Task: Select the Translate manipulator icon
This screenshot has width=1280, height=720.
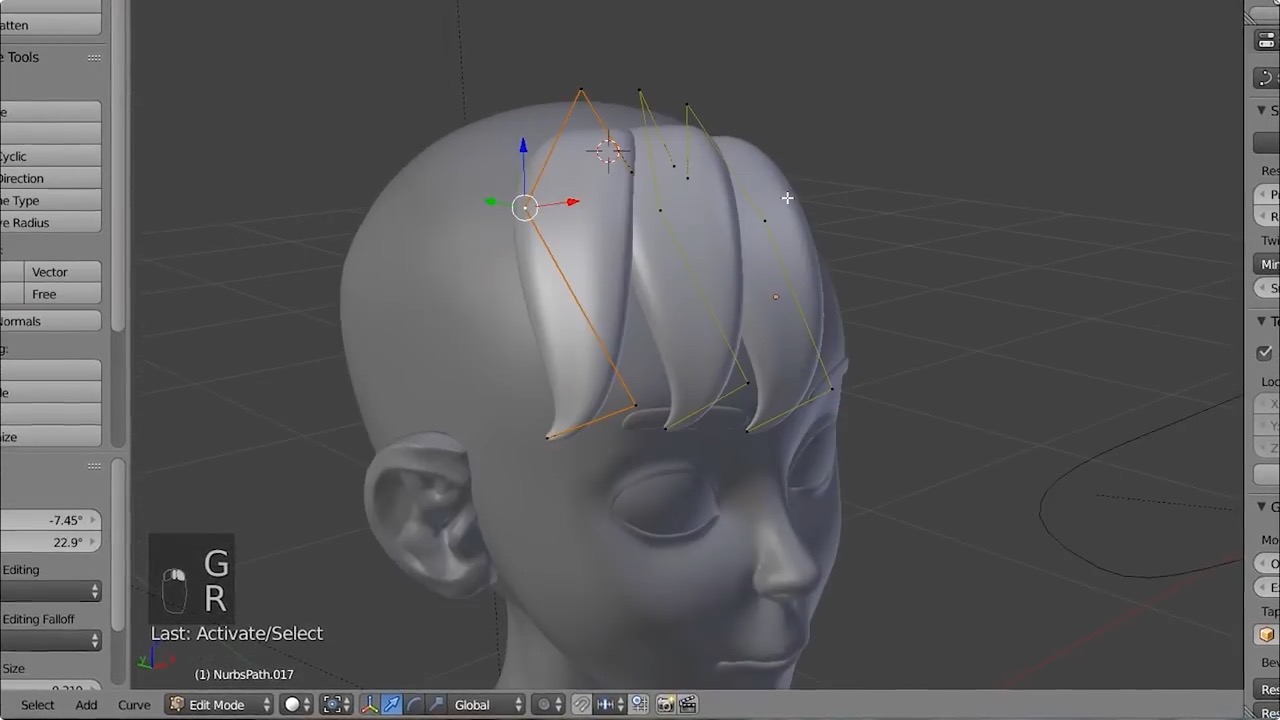Action: click(x=390, y=705)
